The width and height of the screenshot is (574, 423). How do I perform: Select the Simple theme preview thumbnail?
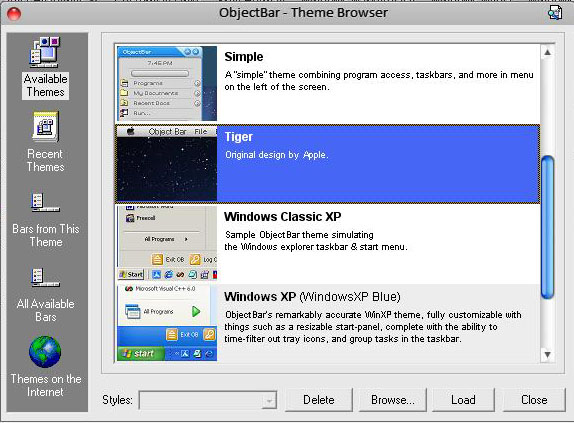[167, 83]
